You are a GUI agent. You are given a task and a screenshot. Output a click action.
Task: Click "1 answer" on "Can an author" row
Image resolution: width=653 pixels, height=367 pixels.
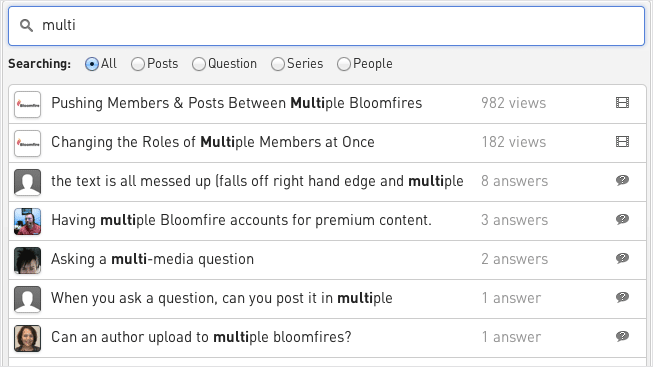(511, 337)
